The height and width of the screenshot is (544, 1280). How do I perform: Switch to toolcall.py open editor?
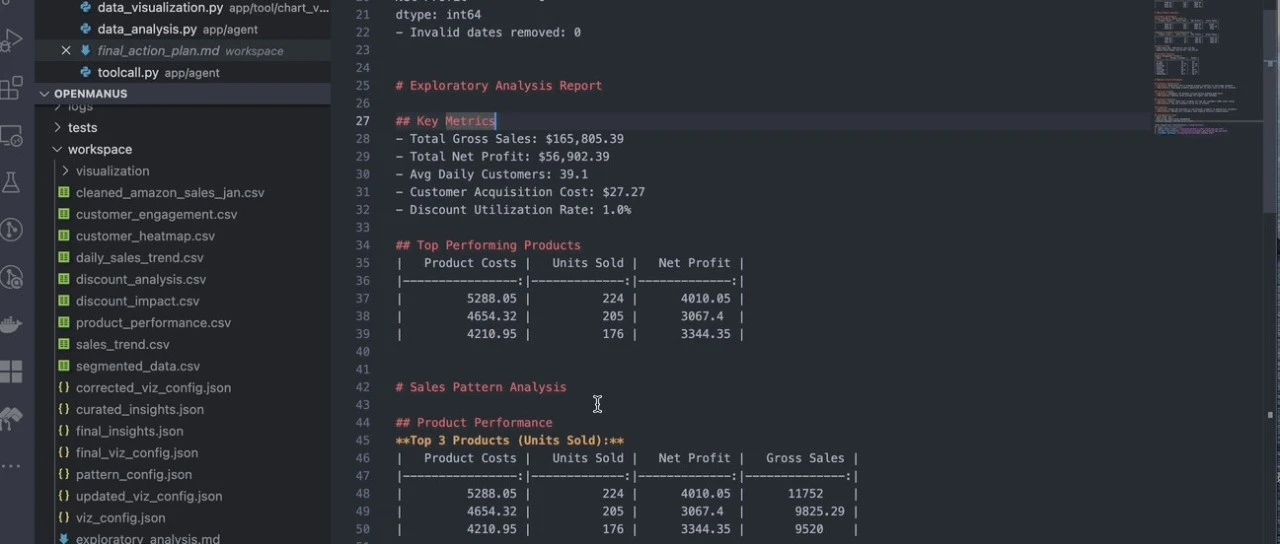pyautogui.click(x=128, y=73)
